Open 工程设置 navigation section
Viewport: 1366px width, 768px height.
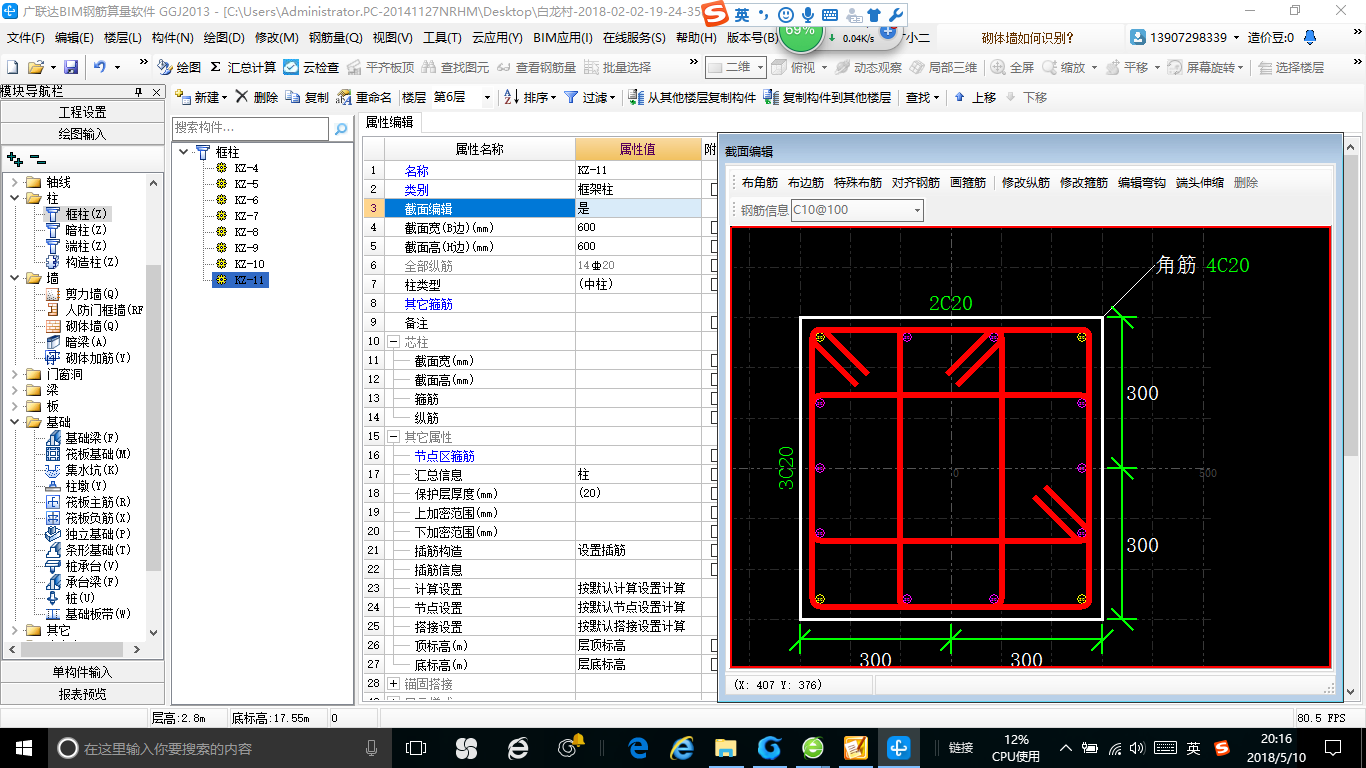click(82, 112)
